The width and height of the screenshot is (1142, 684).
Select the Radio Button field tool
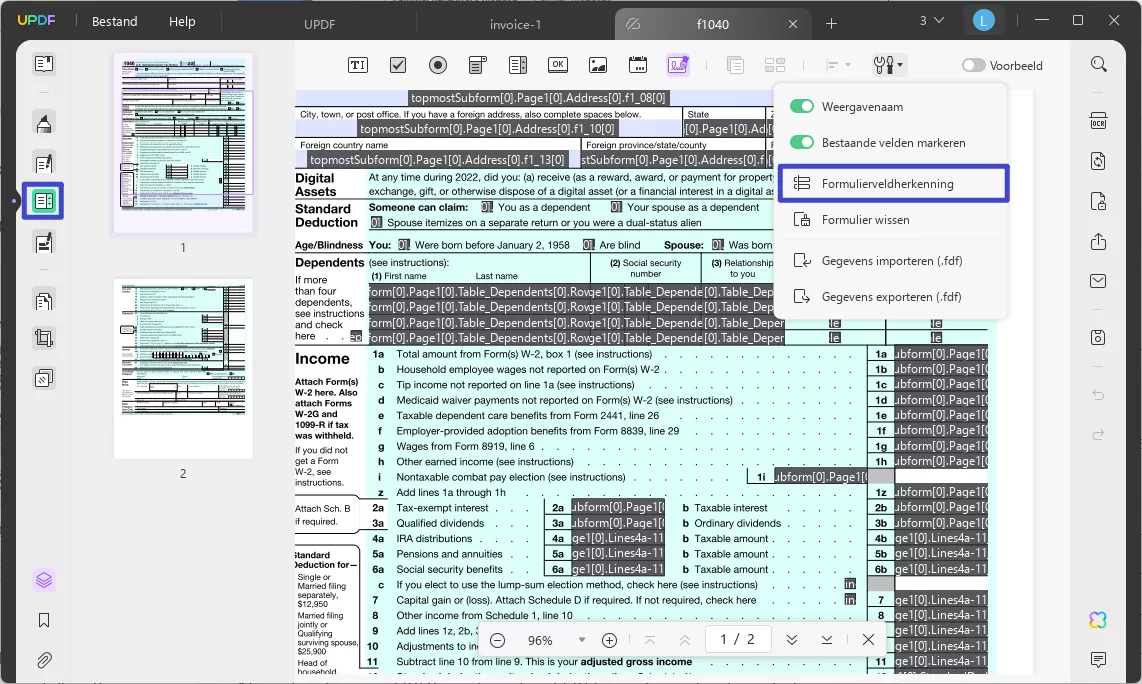438,65
